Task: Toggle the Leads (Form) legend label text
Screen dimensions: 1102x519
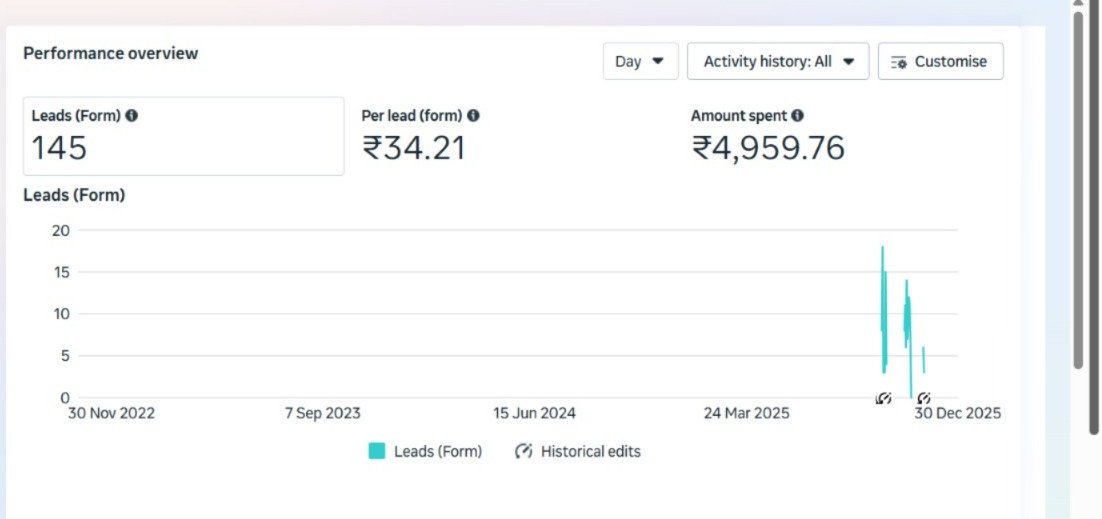Action: point(438,451)
